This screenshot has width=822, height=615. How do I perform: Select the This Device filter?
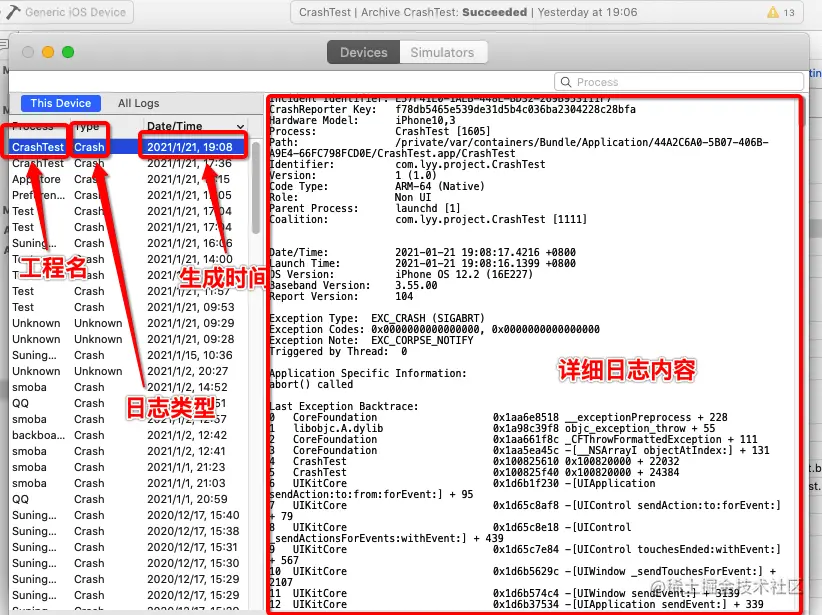61,103
